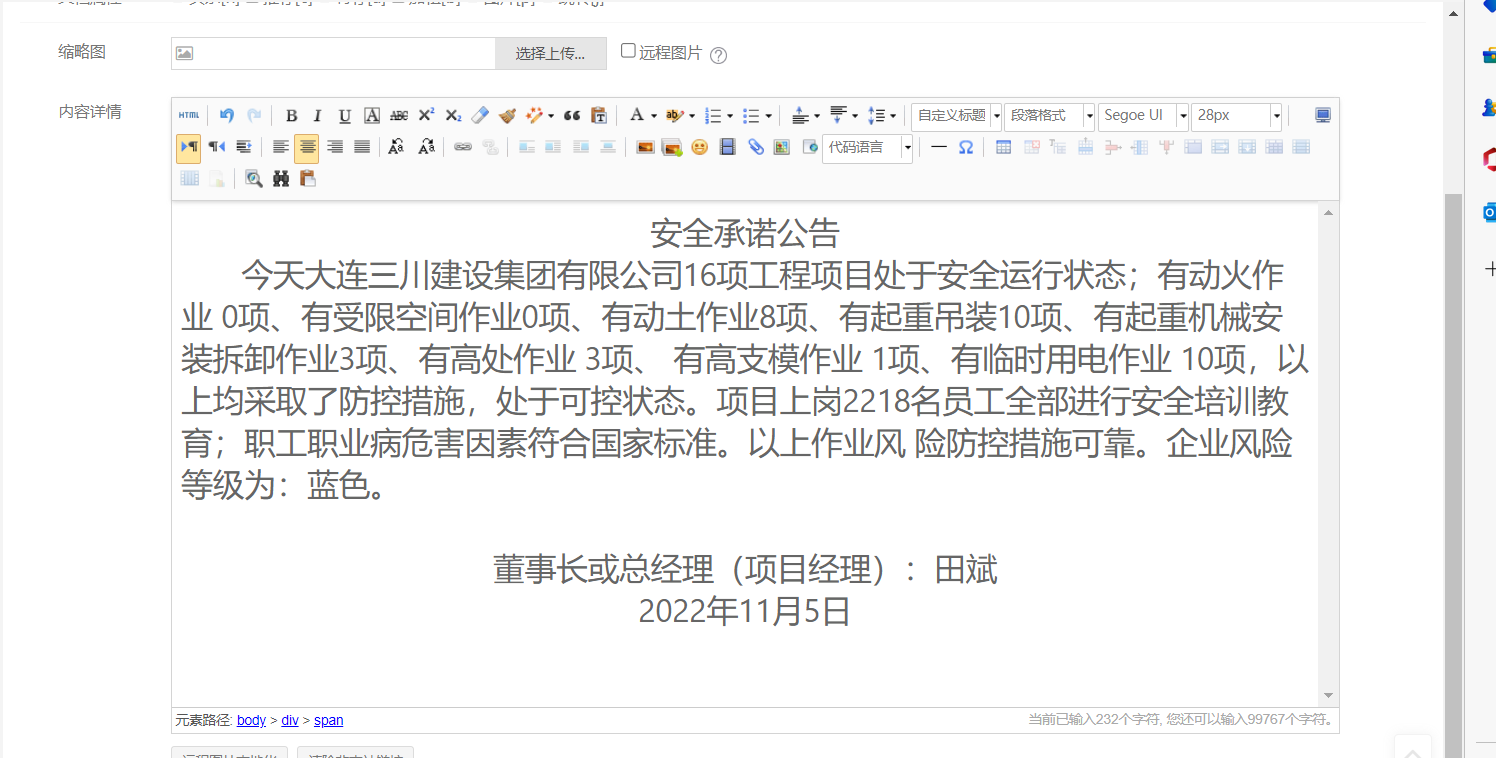Open Office in the browser sidebar
This screenshot has width=1496, height=758.
tap(1489, 158)
